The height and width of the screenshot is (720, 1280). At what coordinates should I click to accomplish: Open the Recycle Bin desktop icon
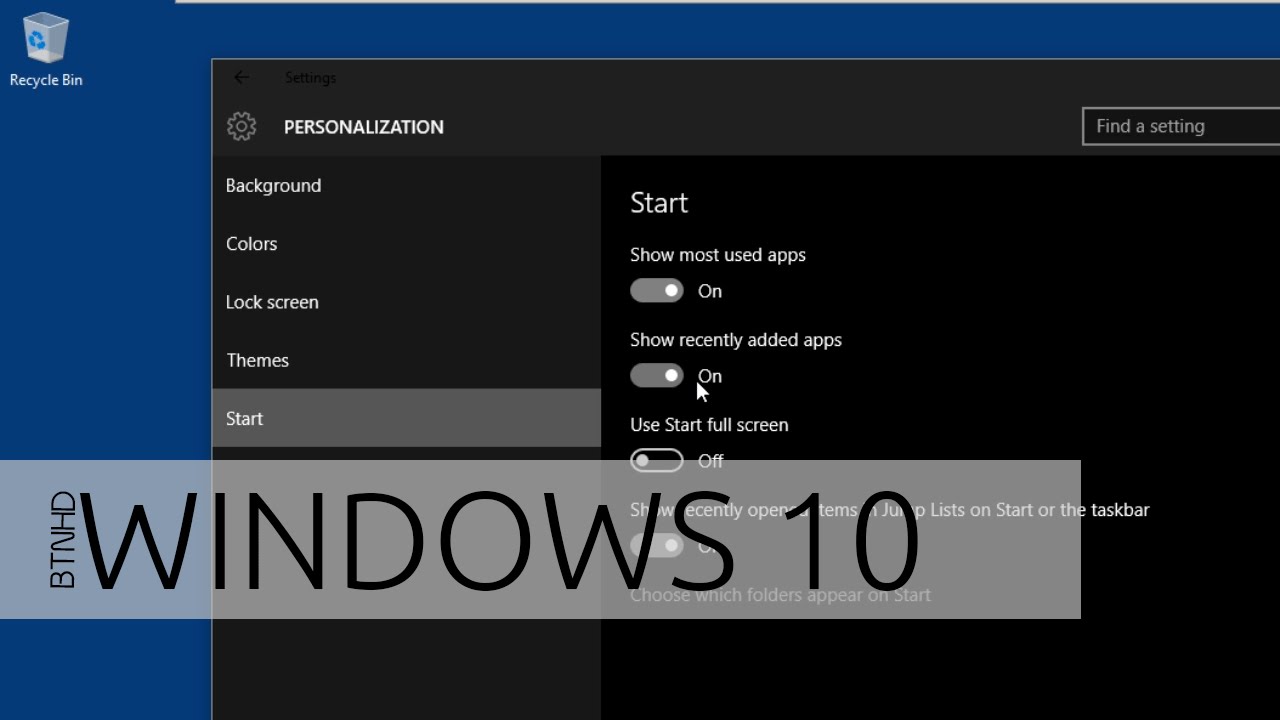[x=45, y=48]
